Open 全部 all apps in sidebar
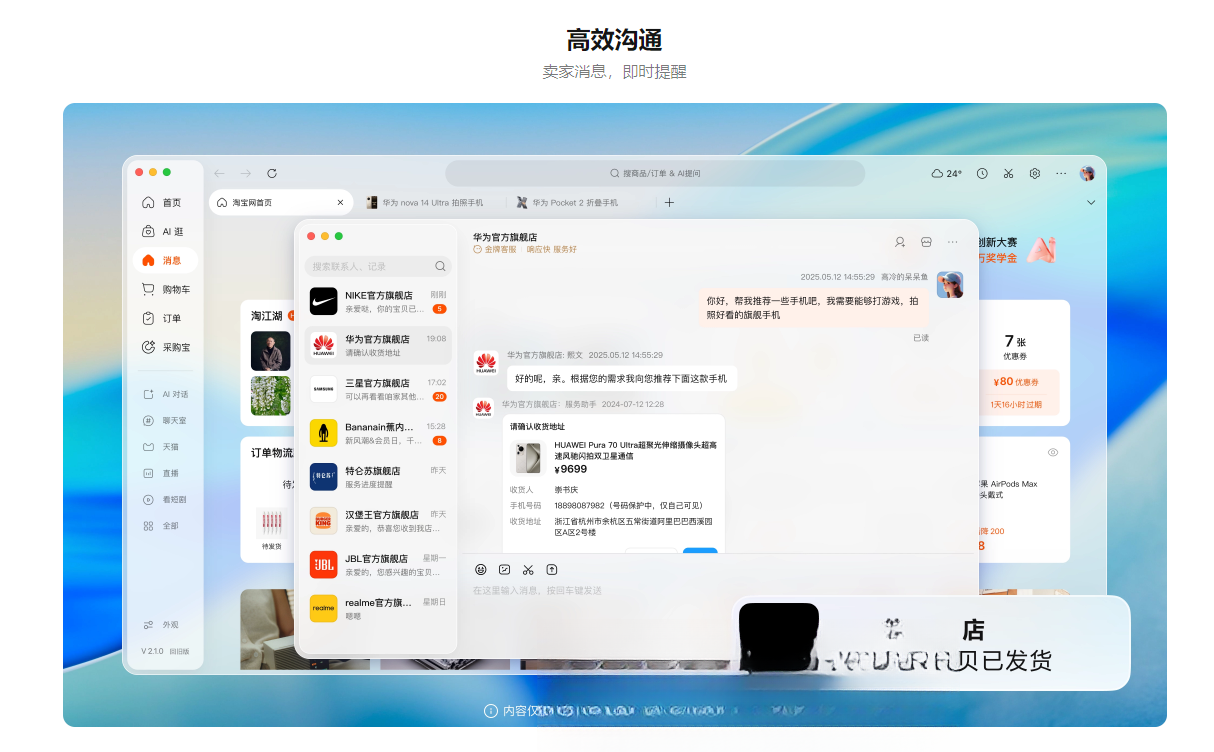Screen dimensions: 1214x752 (163, 525)
